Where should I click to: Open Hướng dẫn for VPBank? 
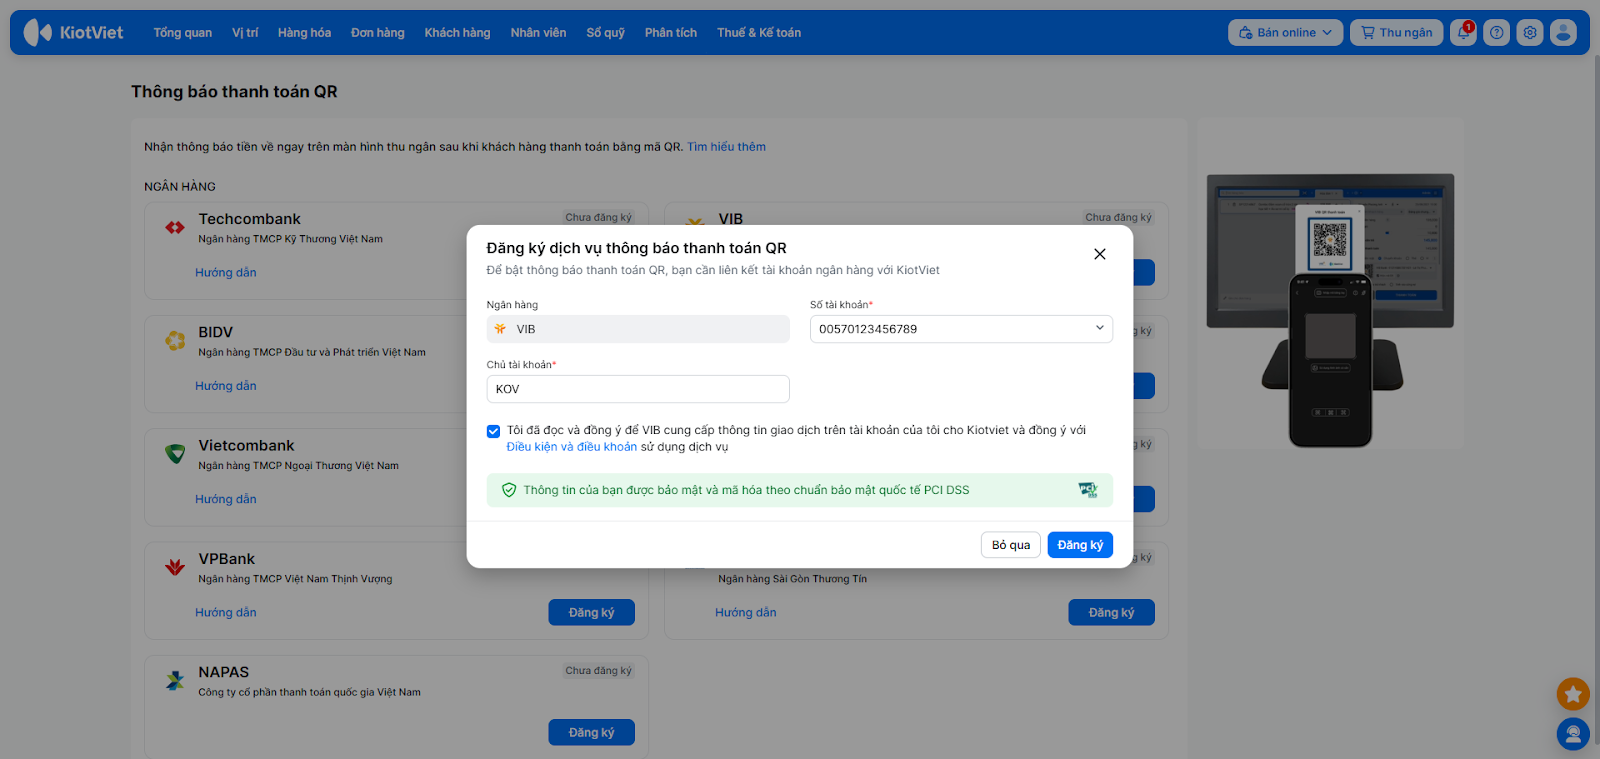(226, 612)
